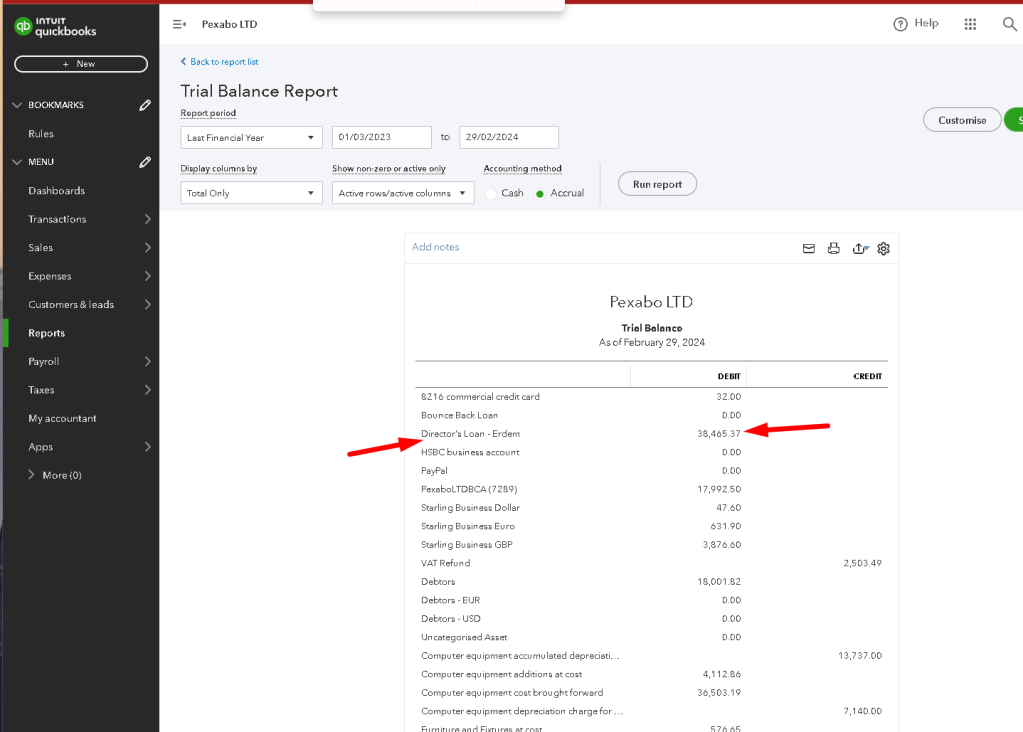
Task: Open the Help question mark icon
Action: point(900,24)
